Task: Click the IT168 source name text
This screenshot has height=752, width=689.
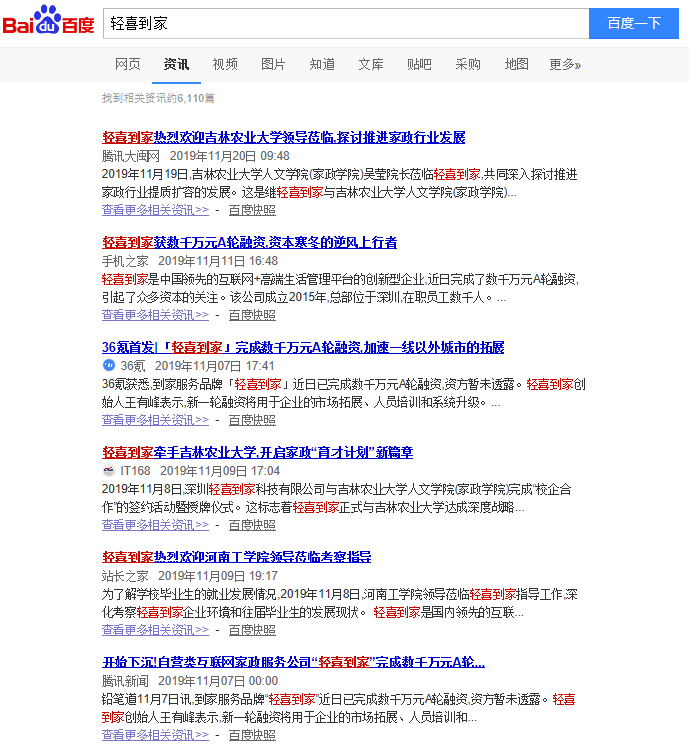Action: [x=135, y=471]
